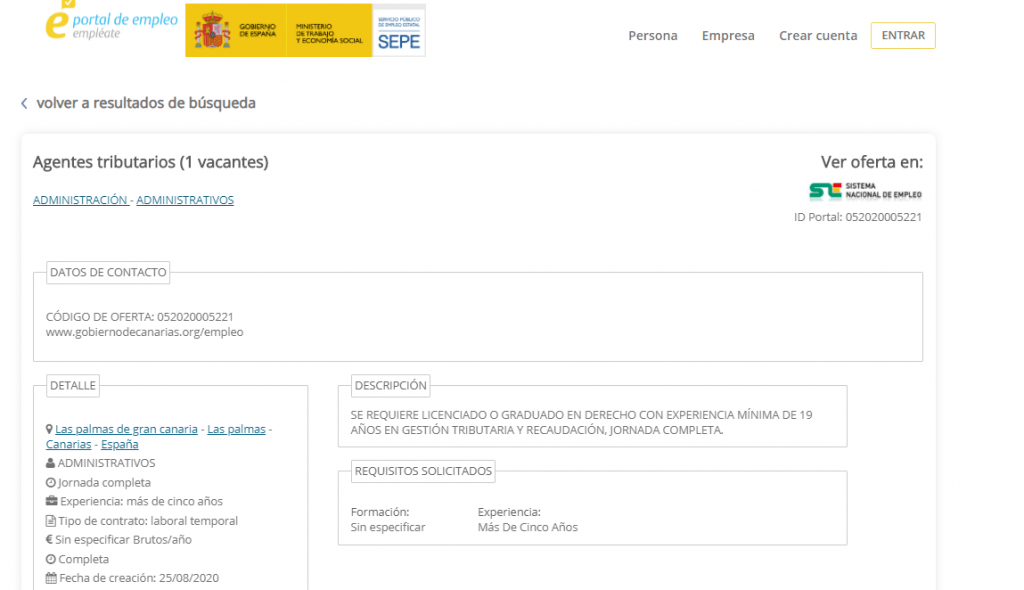
Task: Open the ADMINISTRACIÓN category link
Action: pyautogui.click(x=80, y=199)
